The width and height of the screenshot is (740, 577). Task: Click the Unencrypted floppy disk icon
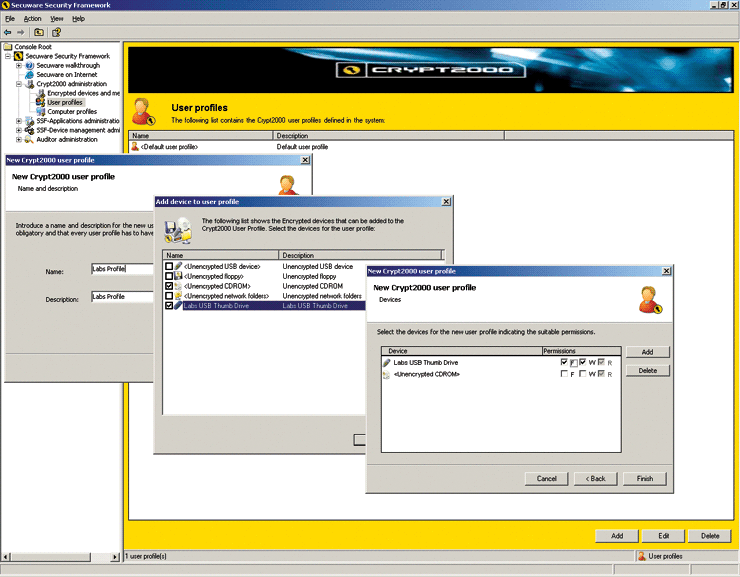178,276
